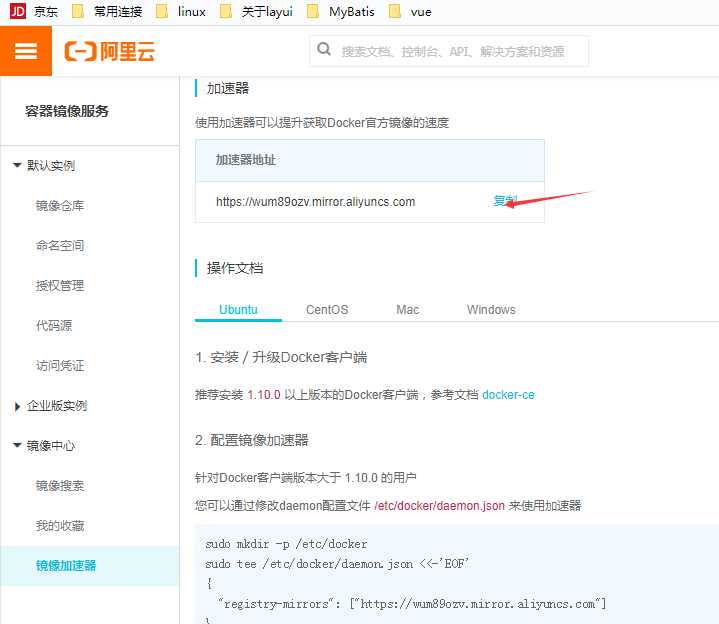Switch to the Mac tab
Image resolution: width=719 pixels, height=624 pixels.
tap(408, 309)
